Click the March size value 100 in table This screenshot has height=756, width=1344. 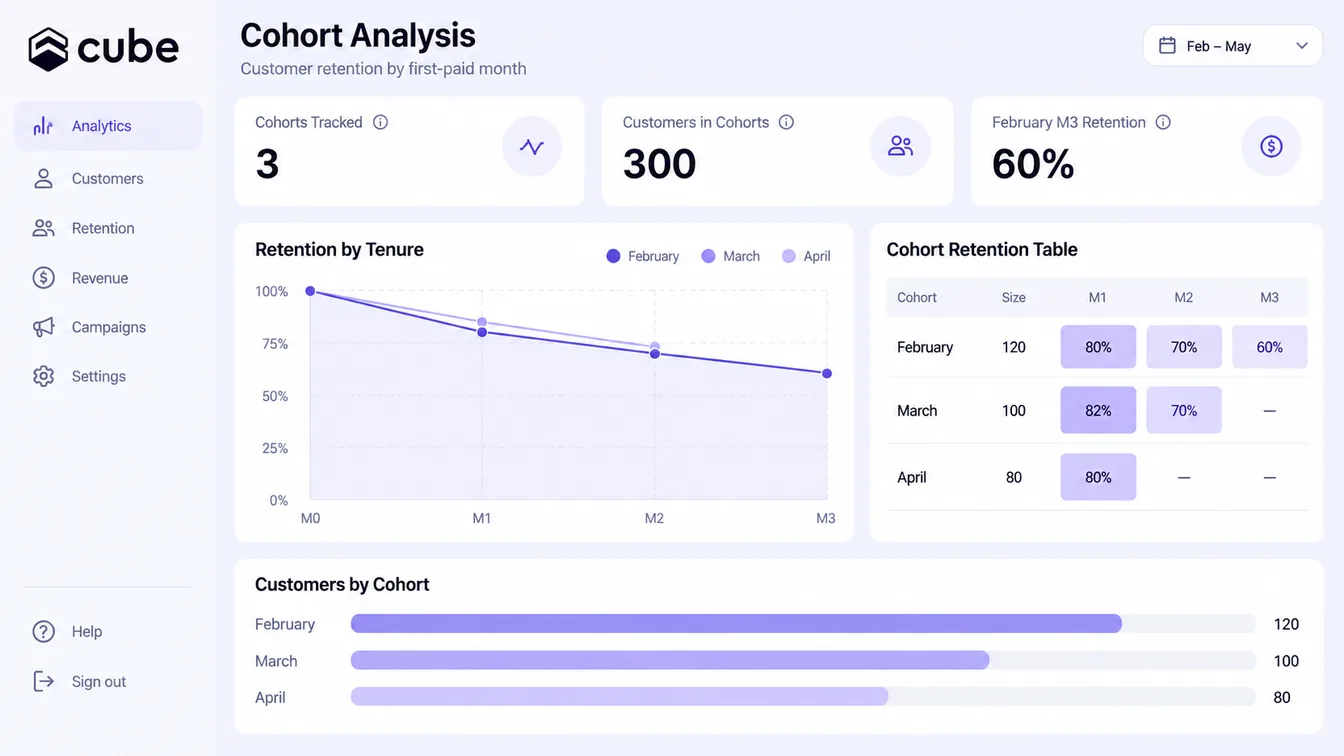[1014, 410]
